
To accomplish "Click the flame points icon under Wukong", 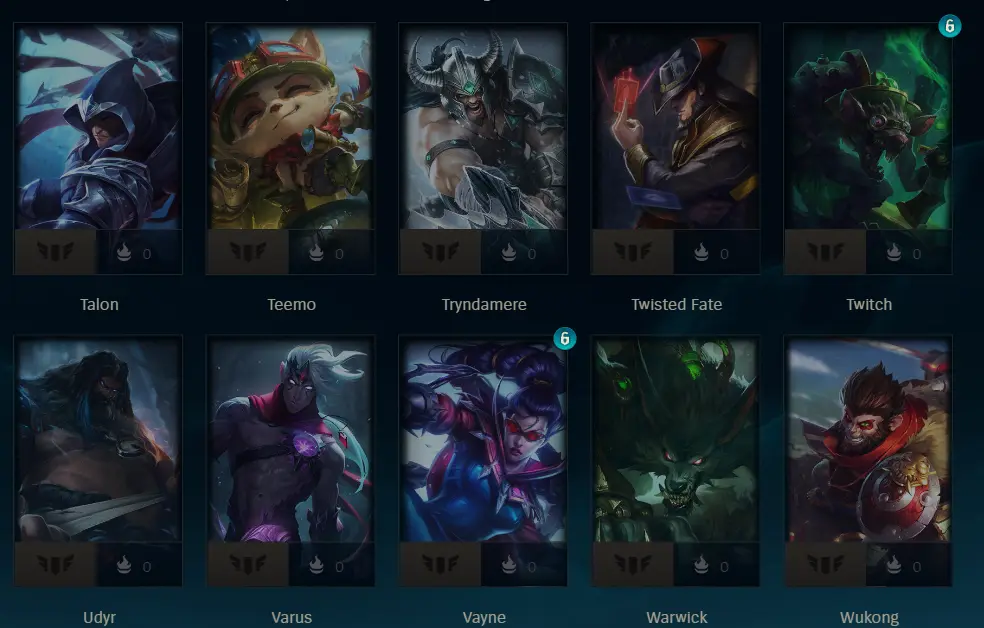I will (x=894, y=565).
